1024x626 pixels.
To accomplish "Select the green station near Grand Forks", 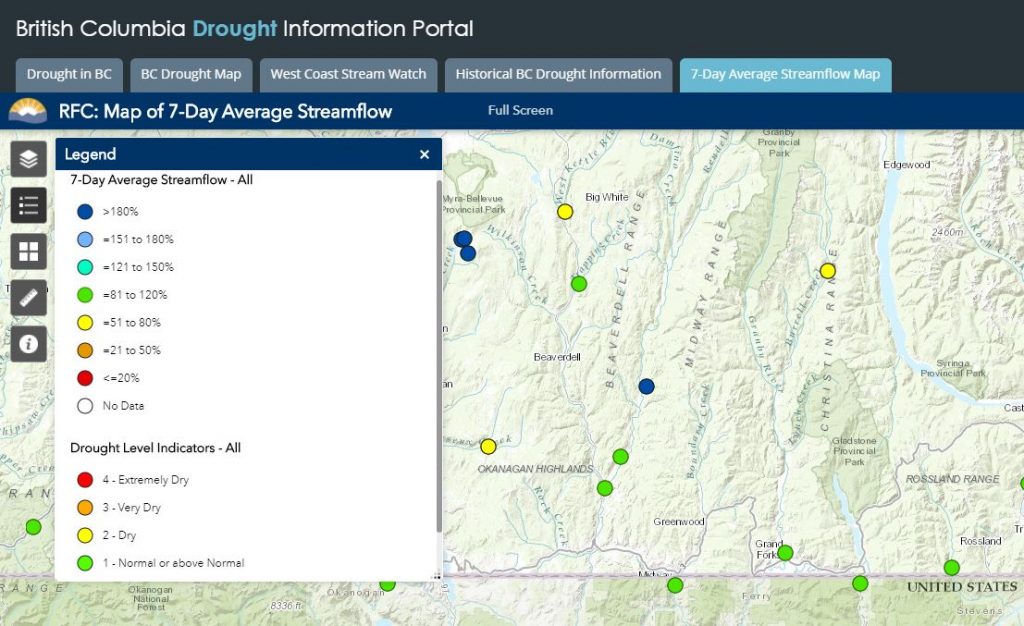I will [x=785, y=552].
